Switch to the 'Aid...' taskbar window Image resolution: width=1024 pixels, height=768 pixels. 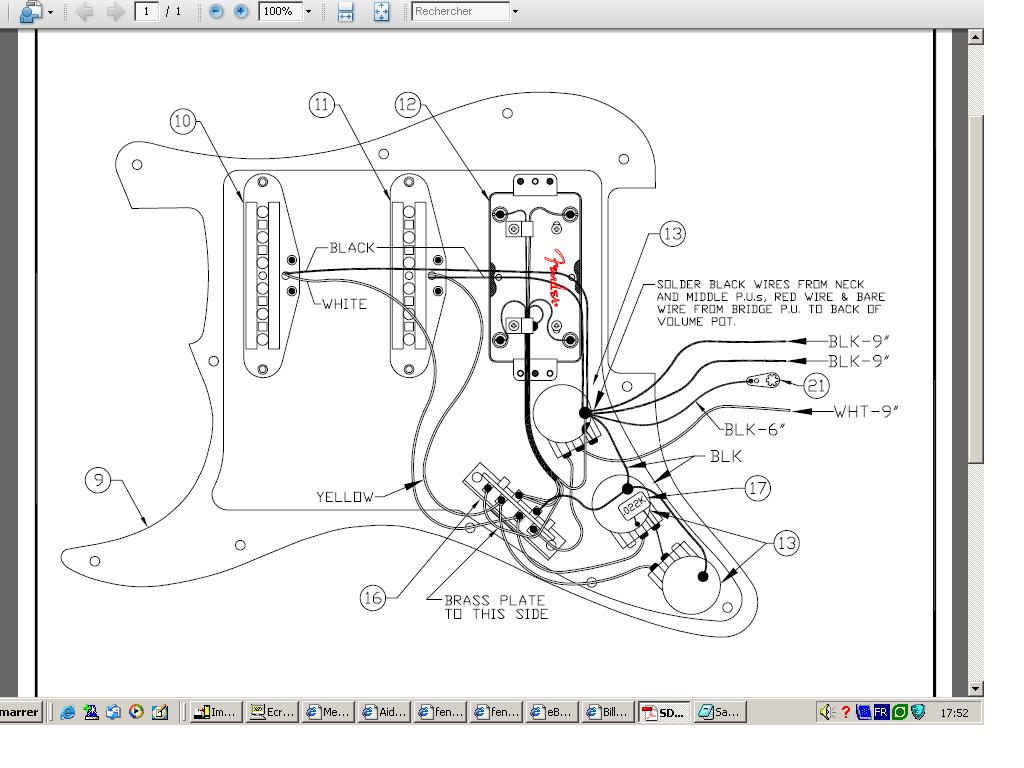click(x=385, y=712)
